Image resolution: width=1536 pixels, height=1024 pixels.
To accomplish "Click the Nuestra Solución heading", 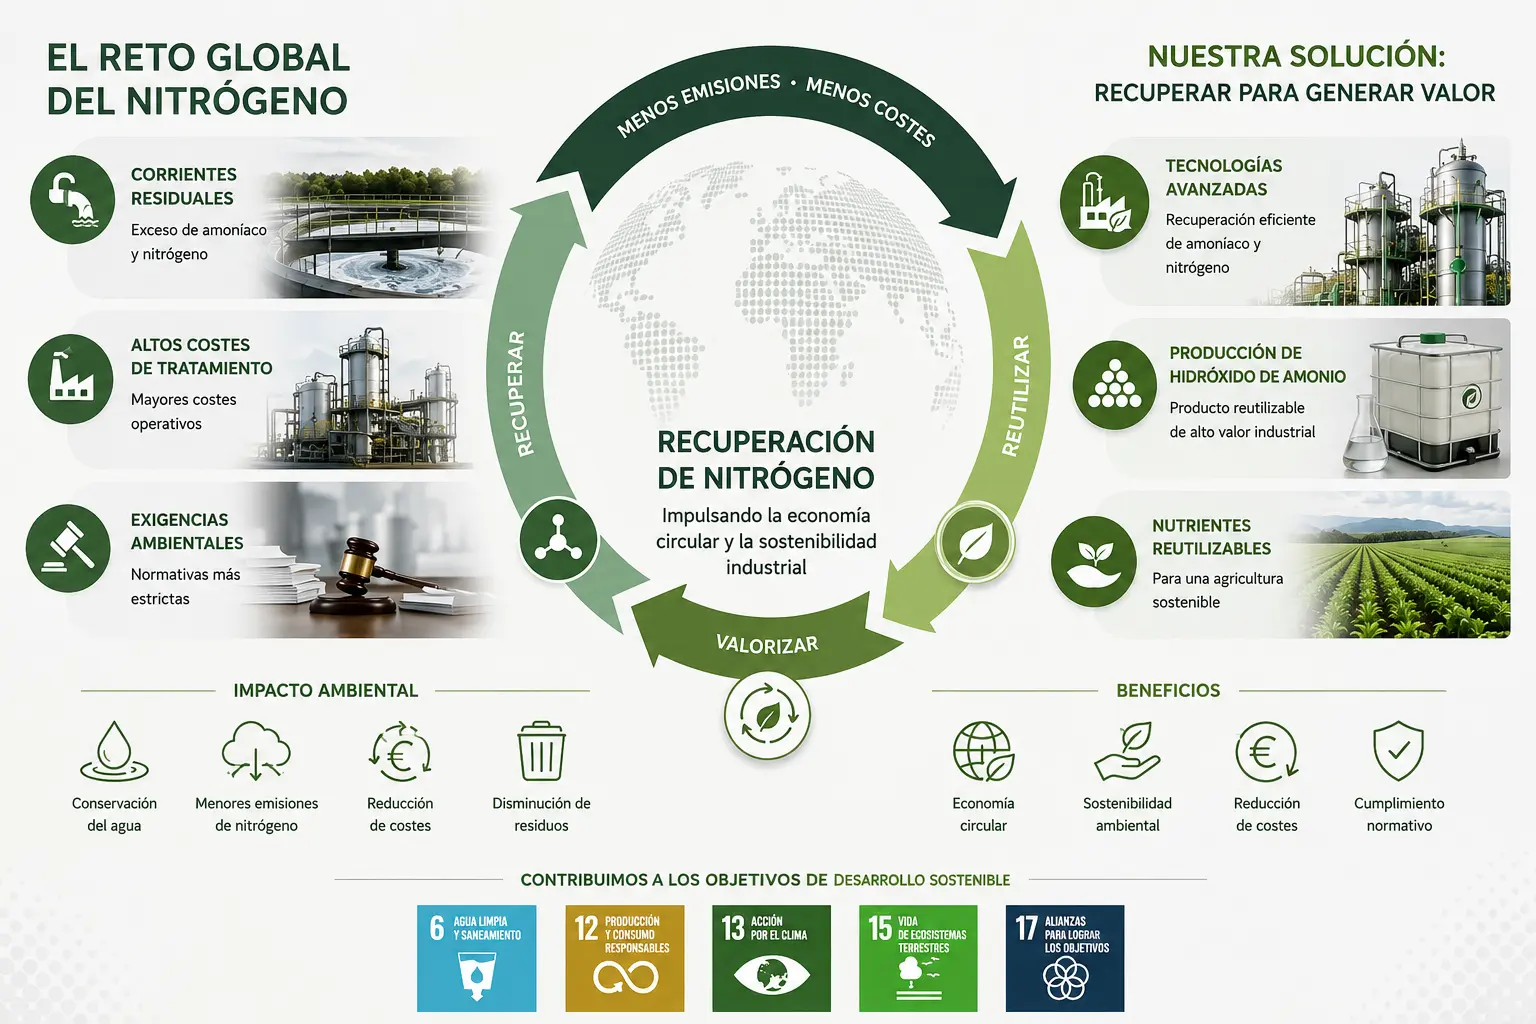I will pyautogui.click(x=1296, y=56).
